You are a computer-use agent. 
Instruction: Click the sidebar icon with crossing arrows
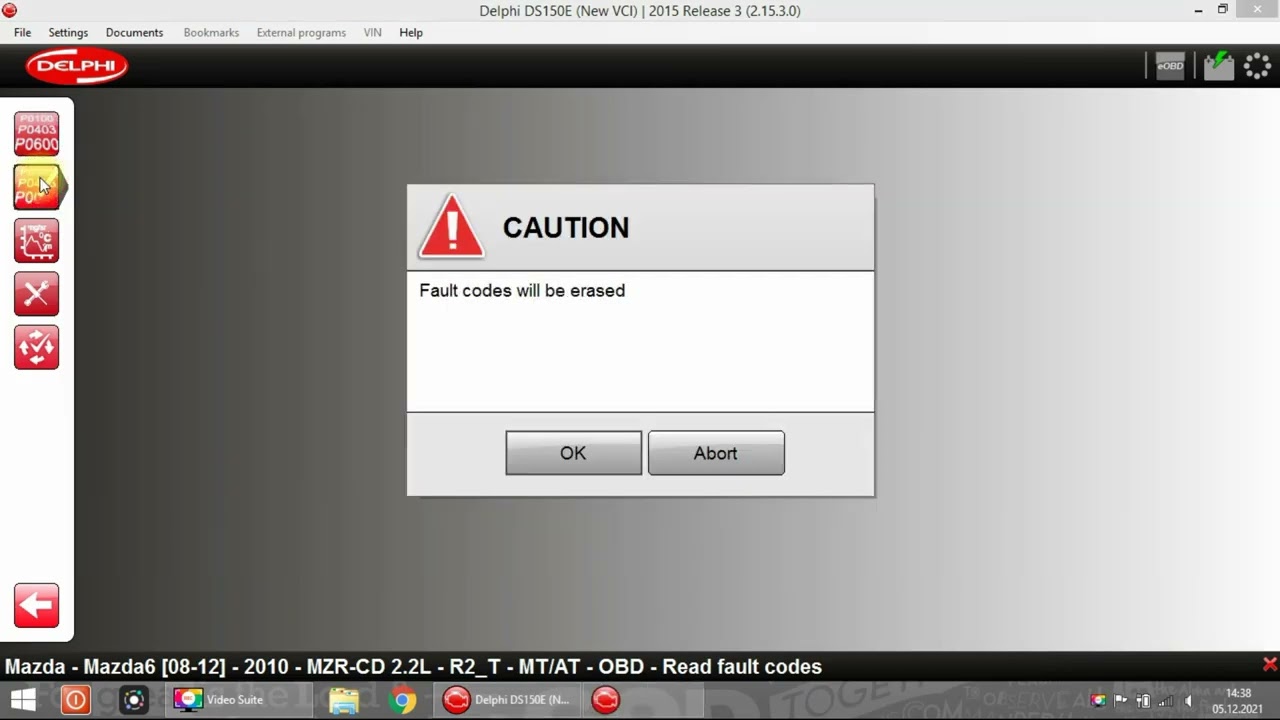coord(36,347)
